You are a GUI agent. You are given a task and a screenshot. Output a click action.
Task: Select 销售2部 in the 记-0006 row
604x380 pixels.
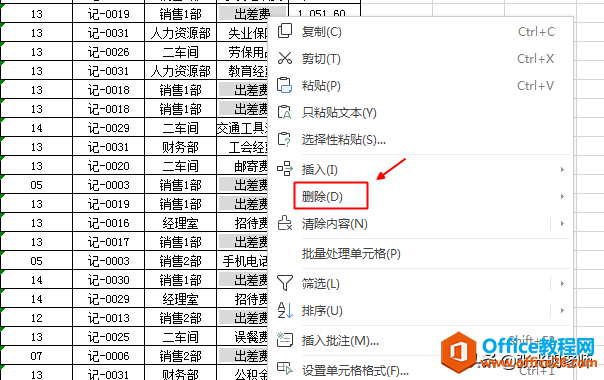(181, 356)
